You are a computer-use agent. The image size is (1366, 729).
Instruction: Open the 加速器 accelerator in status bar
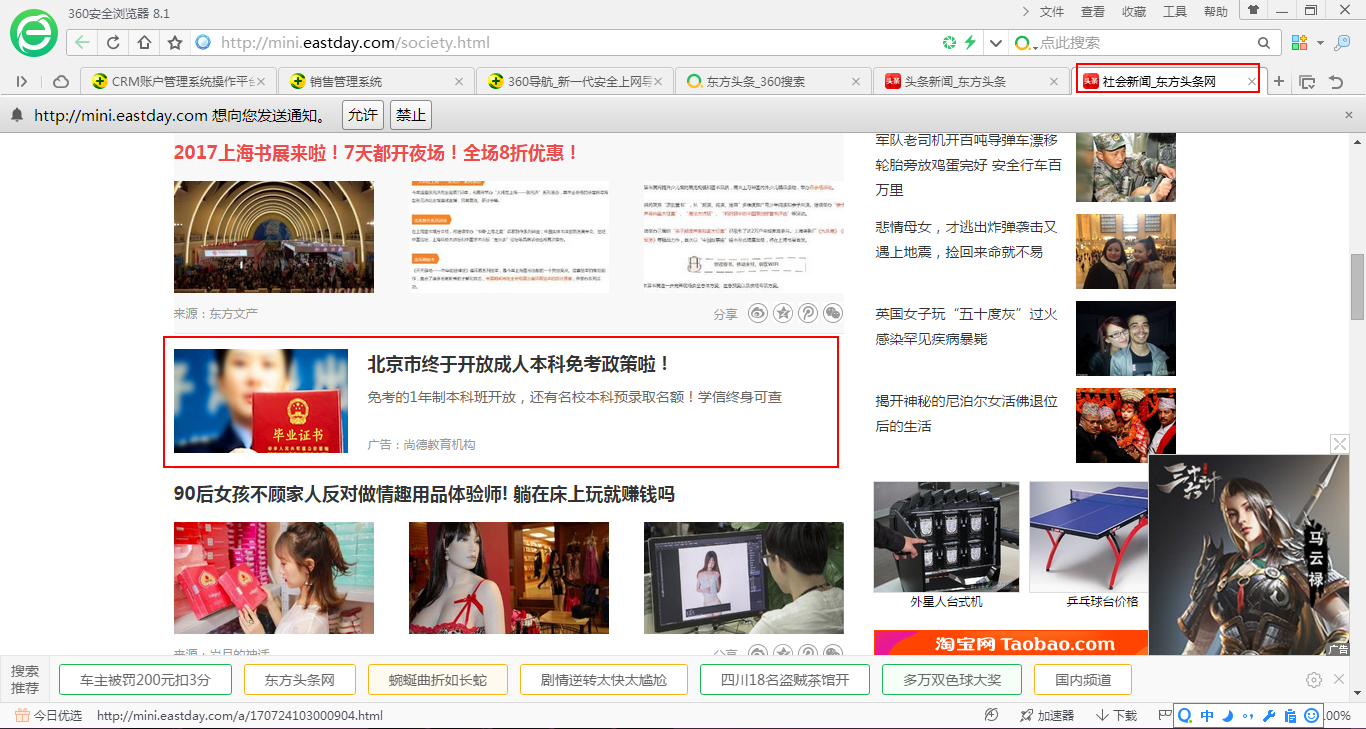1040,715
